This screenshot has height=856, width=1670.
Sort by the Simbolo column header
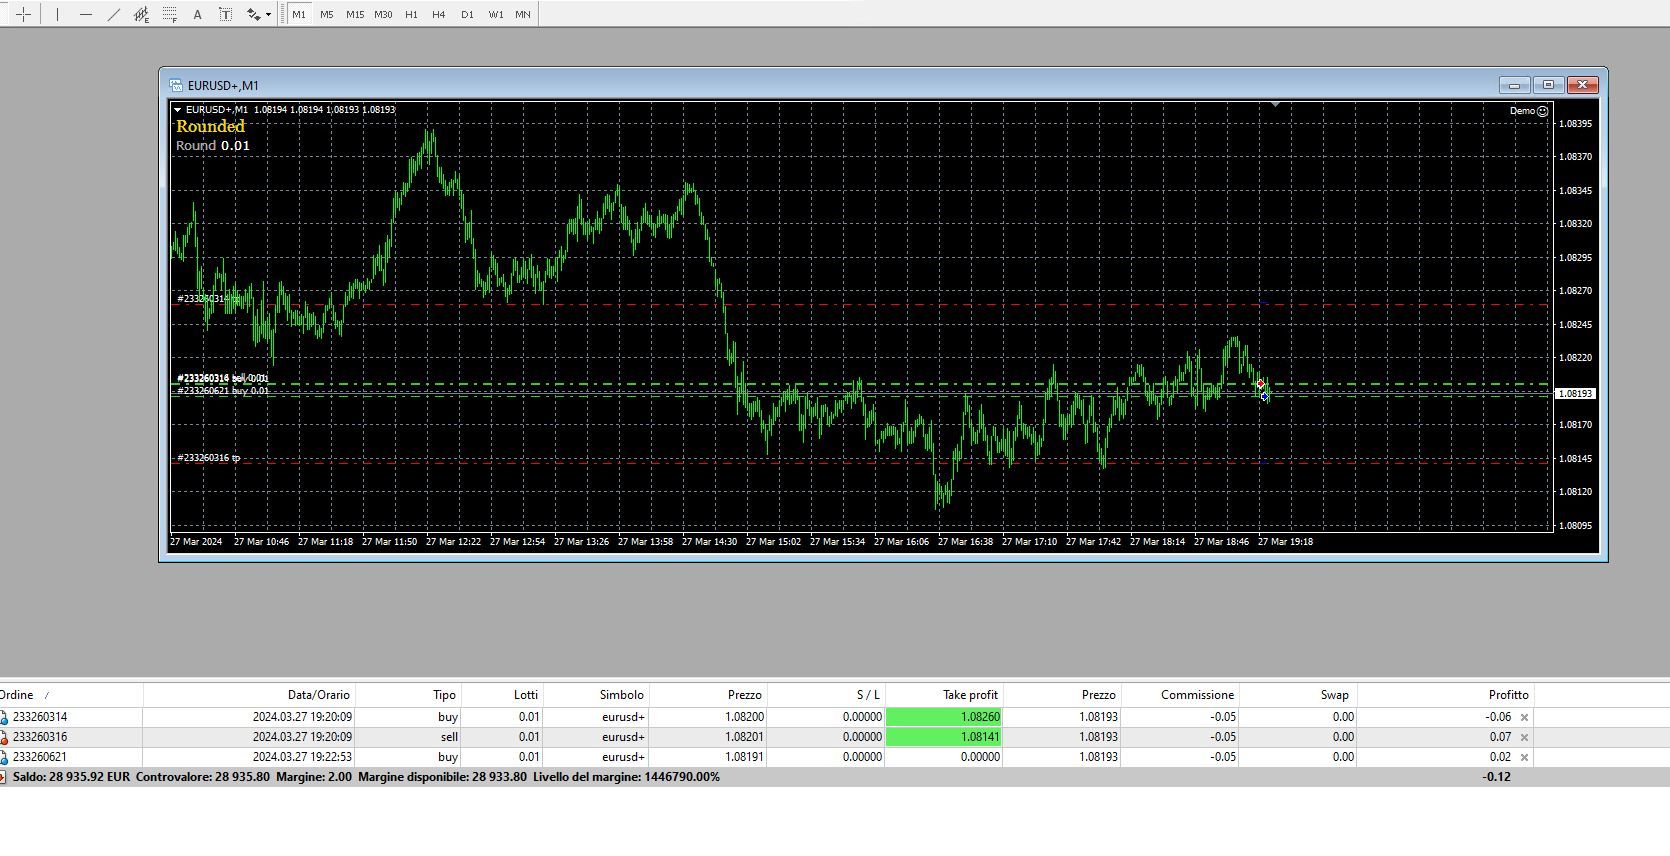point(596,695)
